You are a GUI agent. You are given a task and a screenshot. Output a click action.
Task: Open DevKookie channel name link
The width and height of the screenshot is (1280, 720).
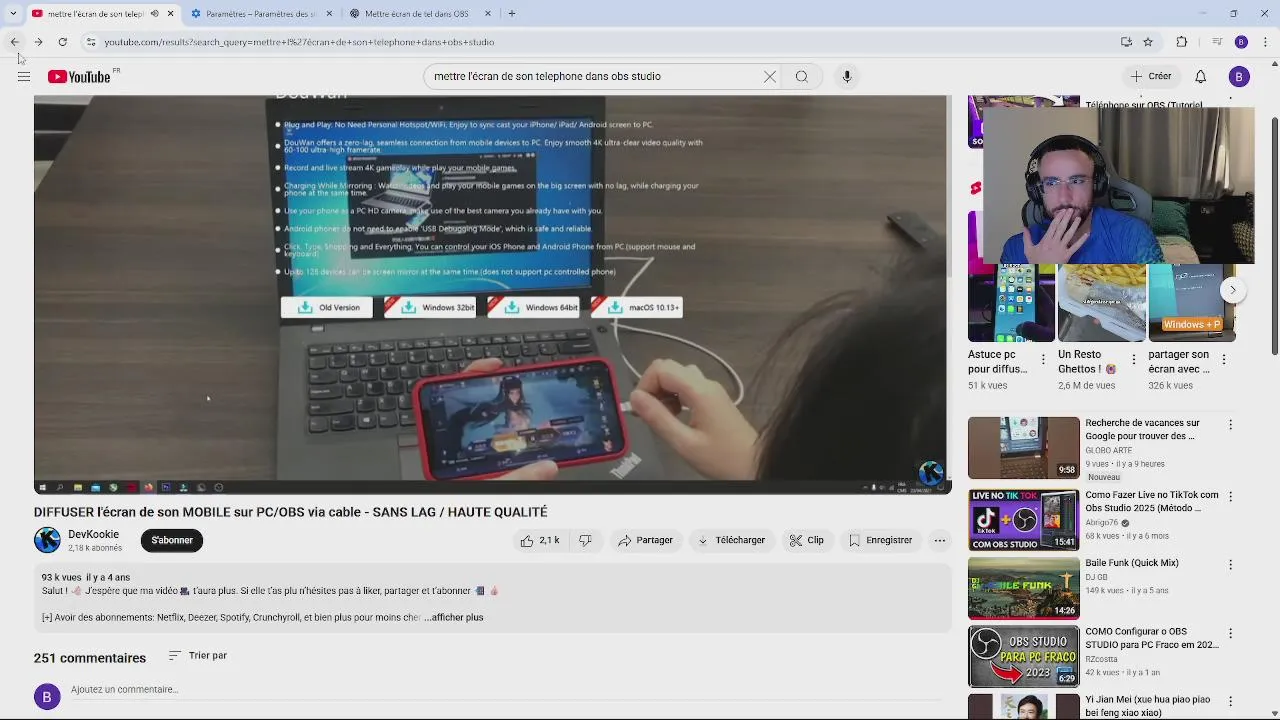[x=93, y=535]
